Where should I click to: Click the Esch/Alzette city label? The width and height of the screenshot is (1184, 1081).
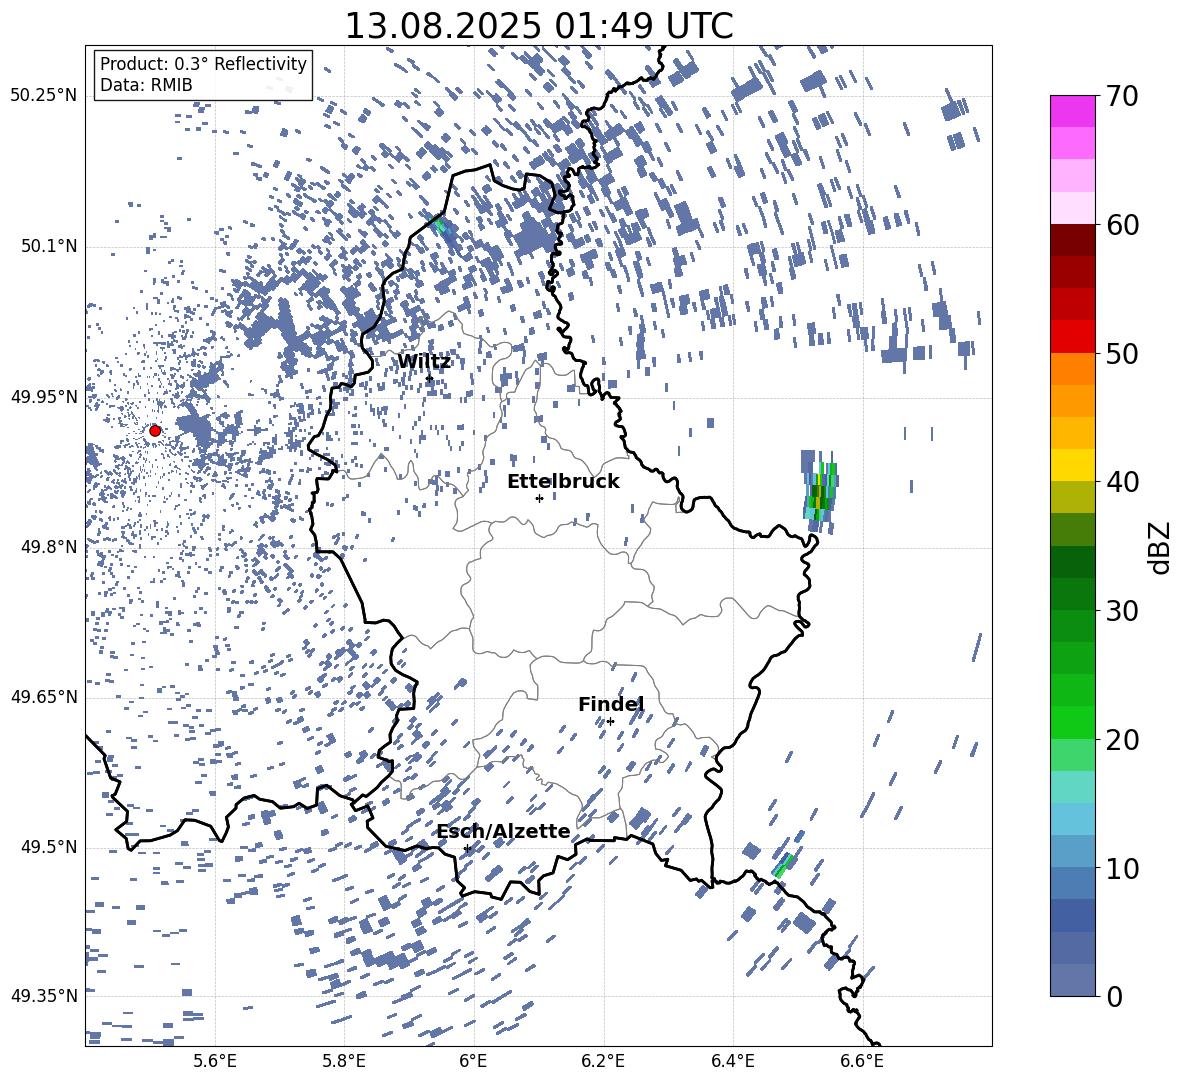pos(503,832)
